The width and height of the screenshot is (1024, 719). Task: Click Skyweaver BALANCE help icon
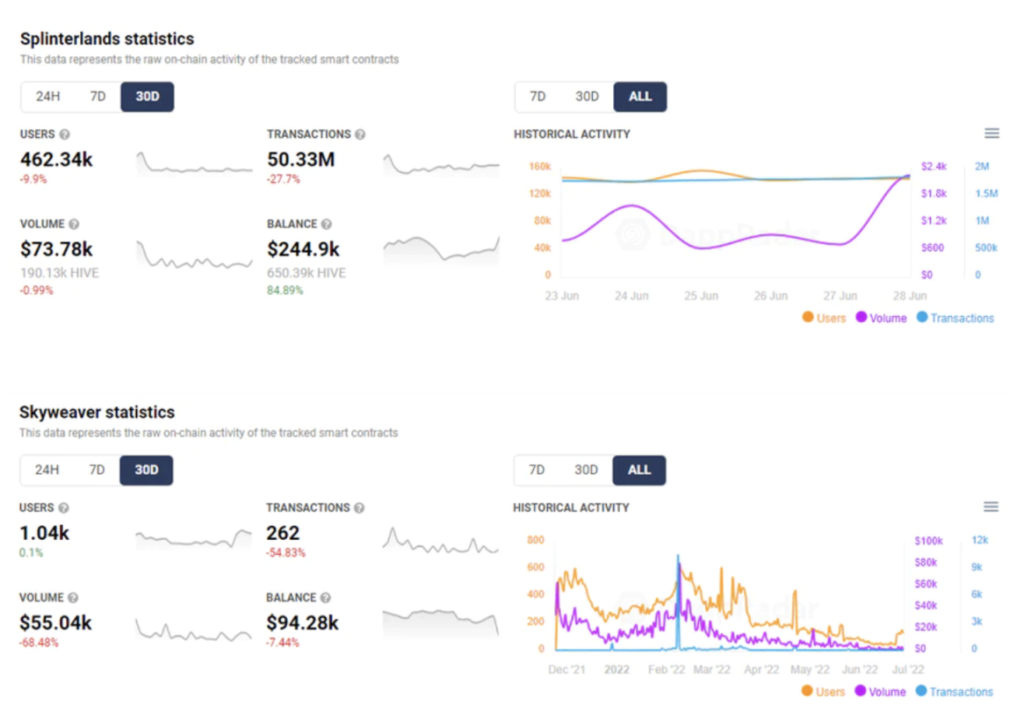click(325, 598)
